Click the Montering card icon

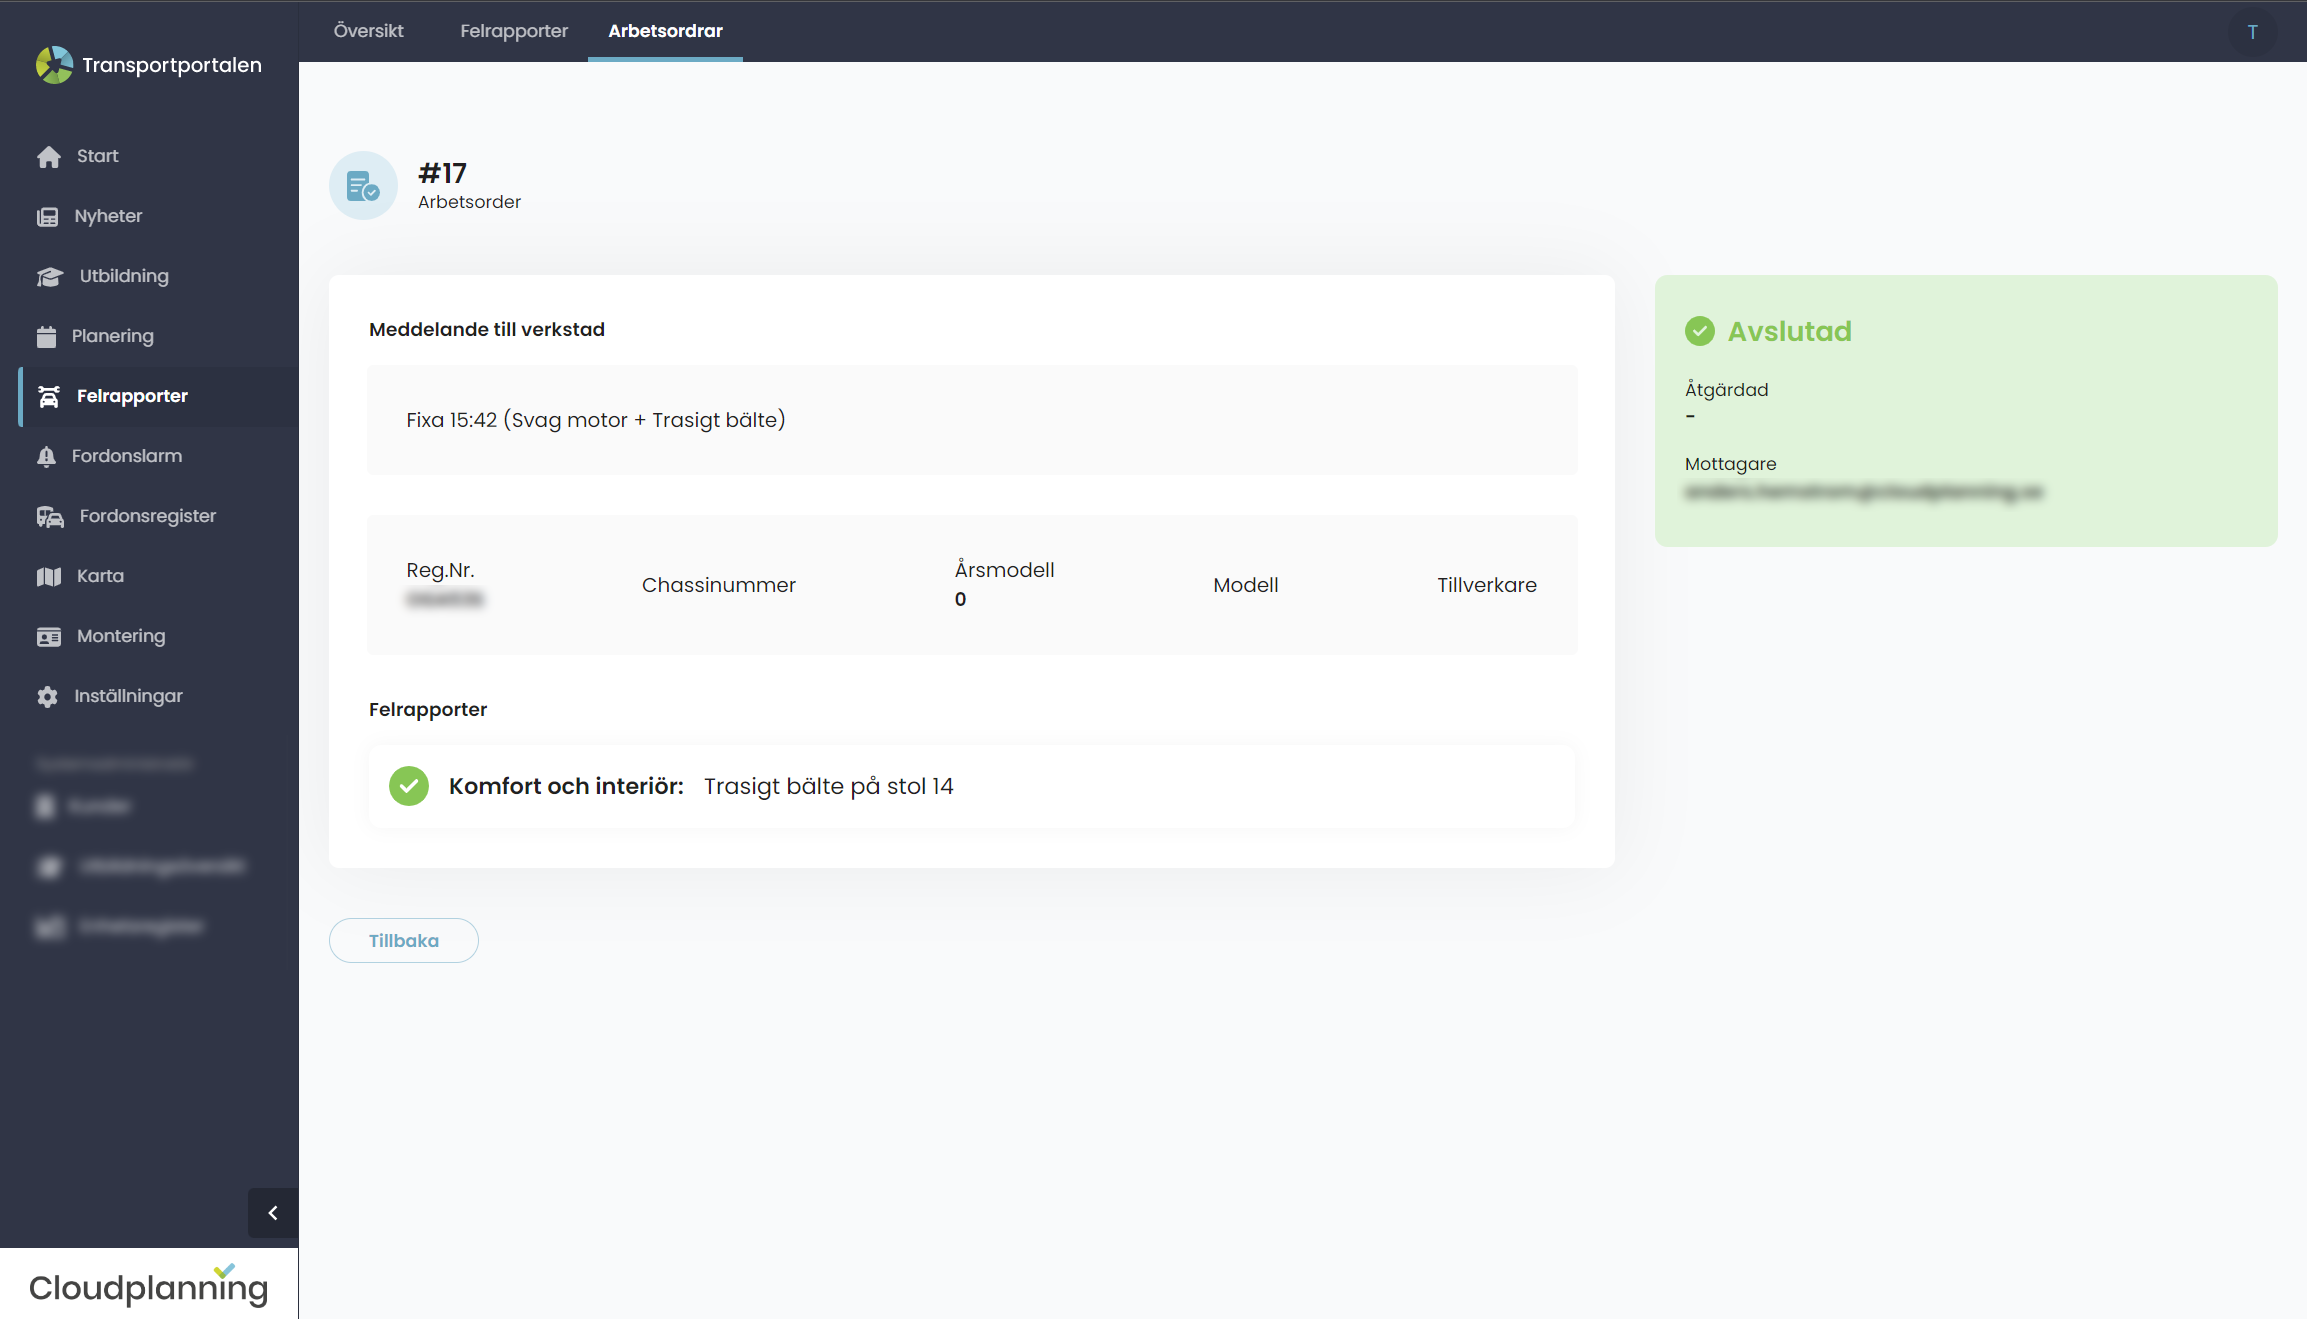[48, 637]
